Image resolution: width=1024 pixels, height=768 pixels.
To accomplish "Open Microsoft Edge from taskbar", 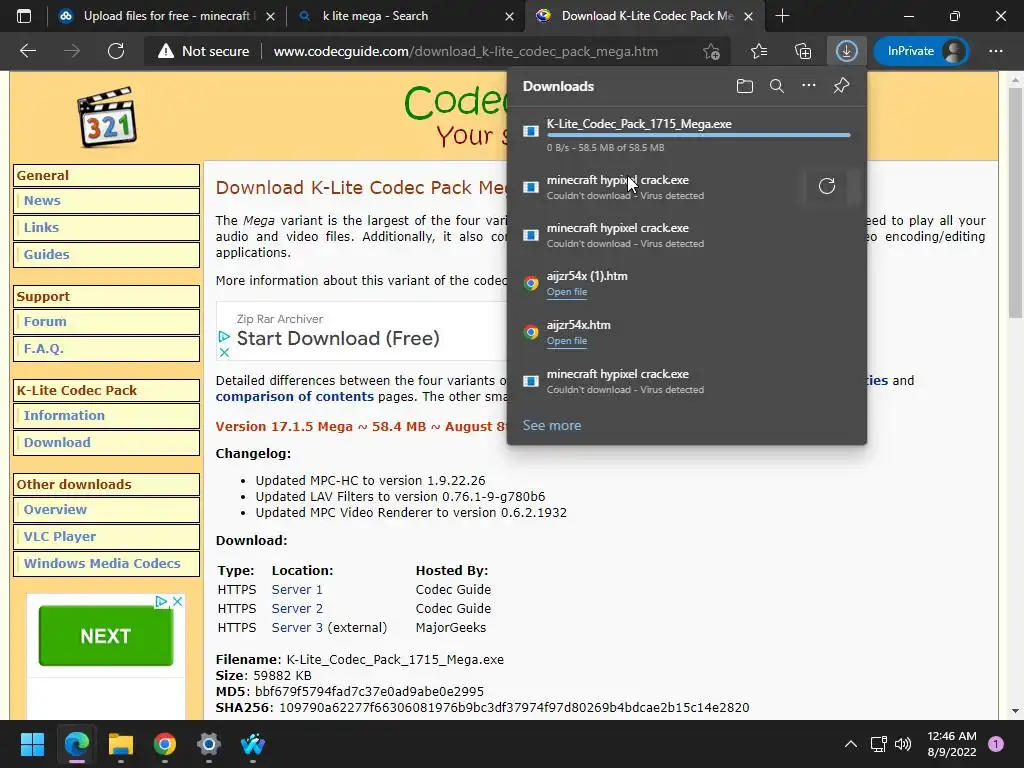I will [76, 744].
